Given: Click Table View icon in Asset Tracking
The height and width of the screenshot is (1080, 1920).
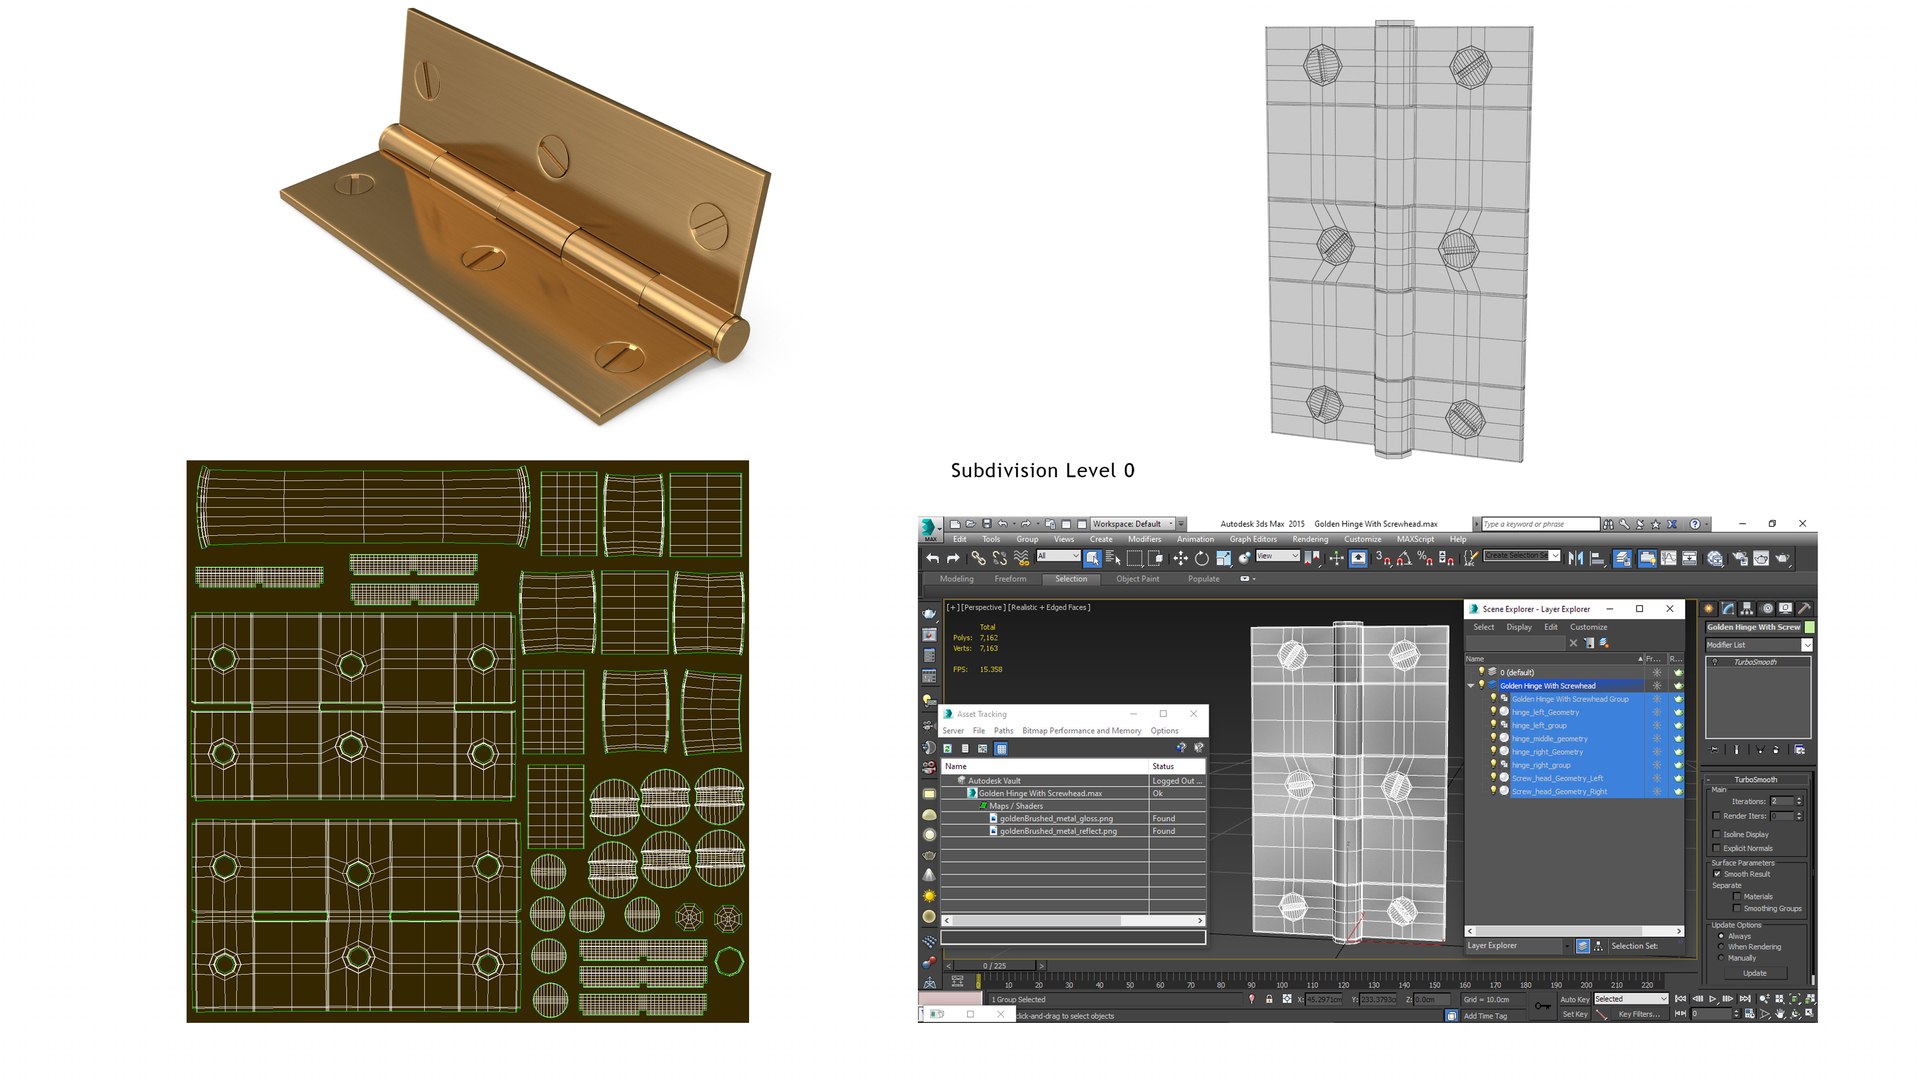Looking at the screenshot, I should tap(1001, 748).
